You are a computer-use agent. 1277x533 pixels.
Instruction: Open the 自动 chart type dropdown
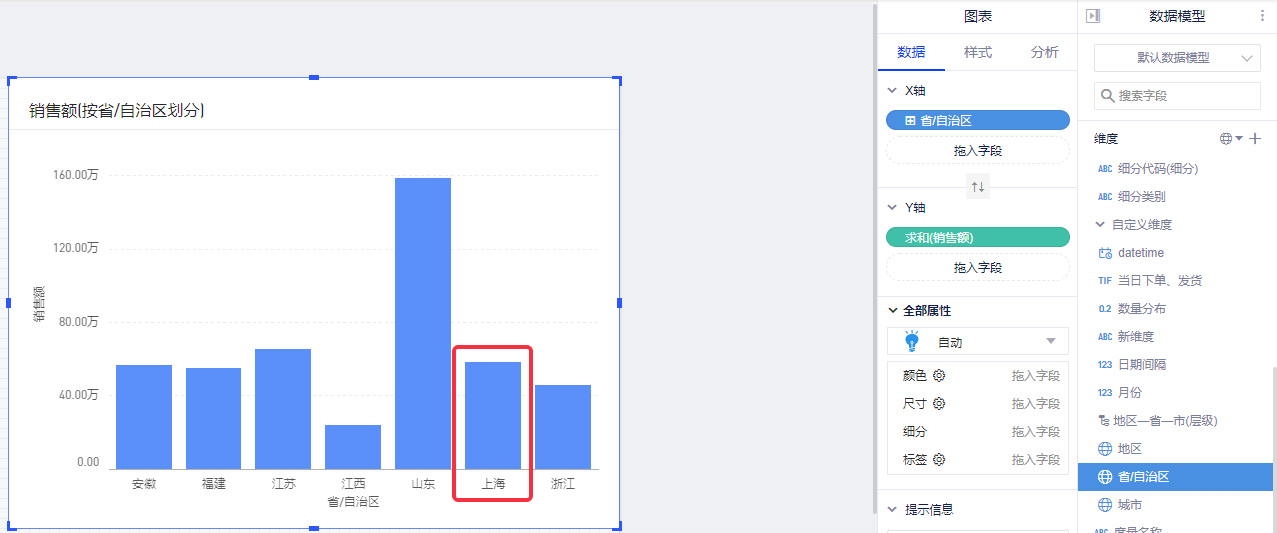977,342
